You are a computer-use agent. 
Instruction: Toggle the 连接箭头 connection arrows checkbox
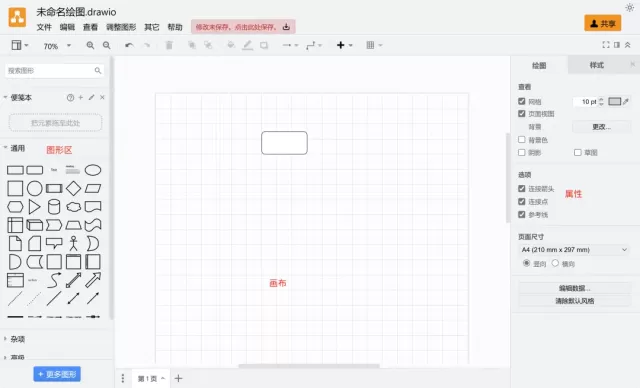click(522, 188)
